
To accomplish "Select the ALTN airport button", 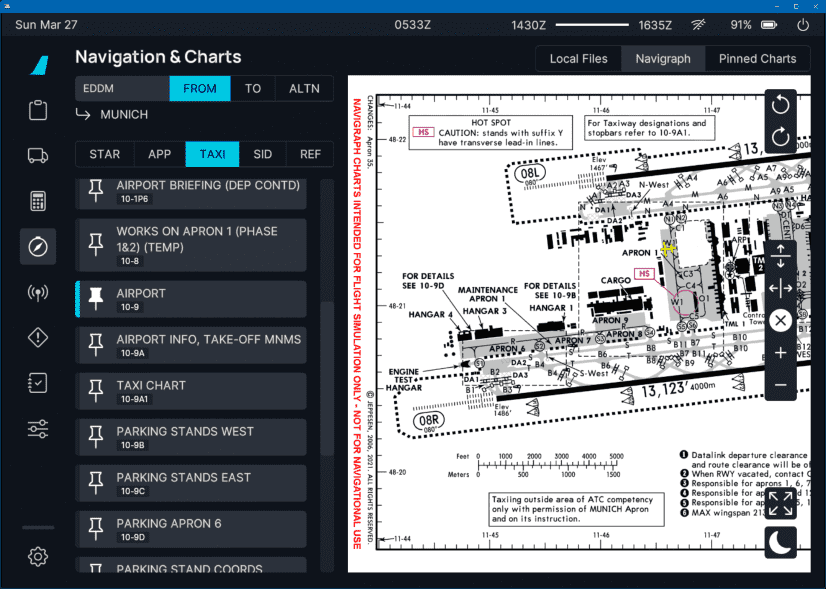I will [304, 88].
